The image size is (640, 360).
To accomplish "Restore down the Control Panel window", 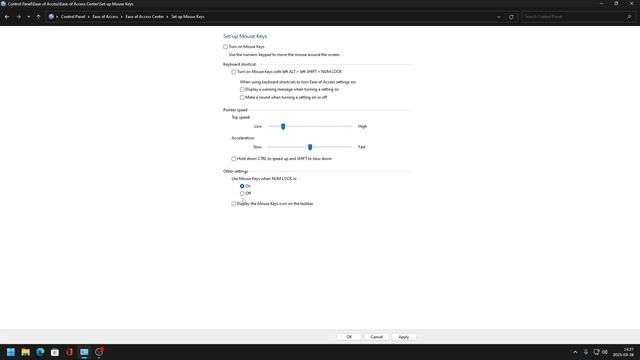I will 616,4.
